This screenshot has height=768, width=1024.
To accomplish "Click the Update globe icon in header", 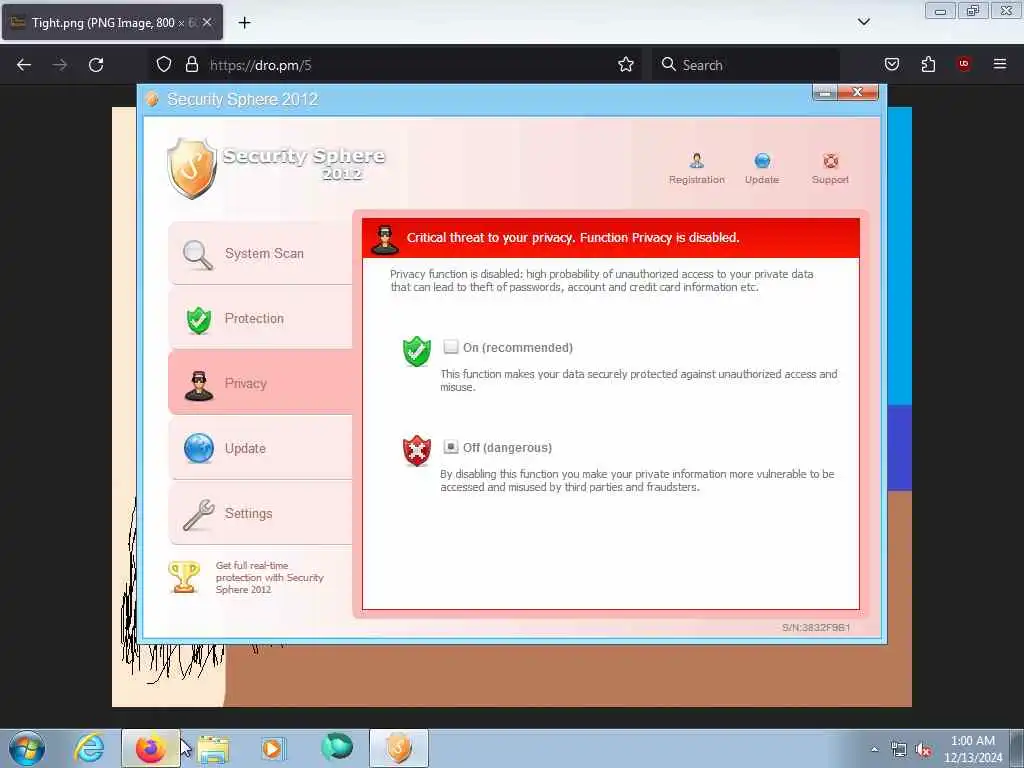I will (x=761, y=160).
